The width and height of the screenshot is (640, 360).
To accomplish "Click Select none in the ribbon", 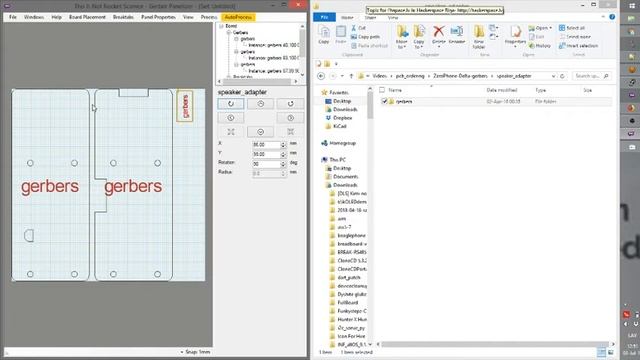I will point(575,37).
